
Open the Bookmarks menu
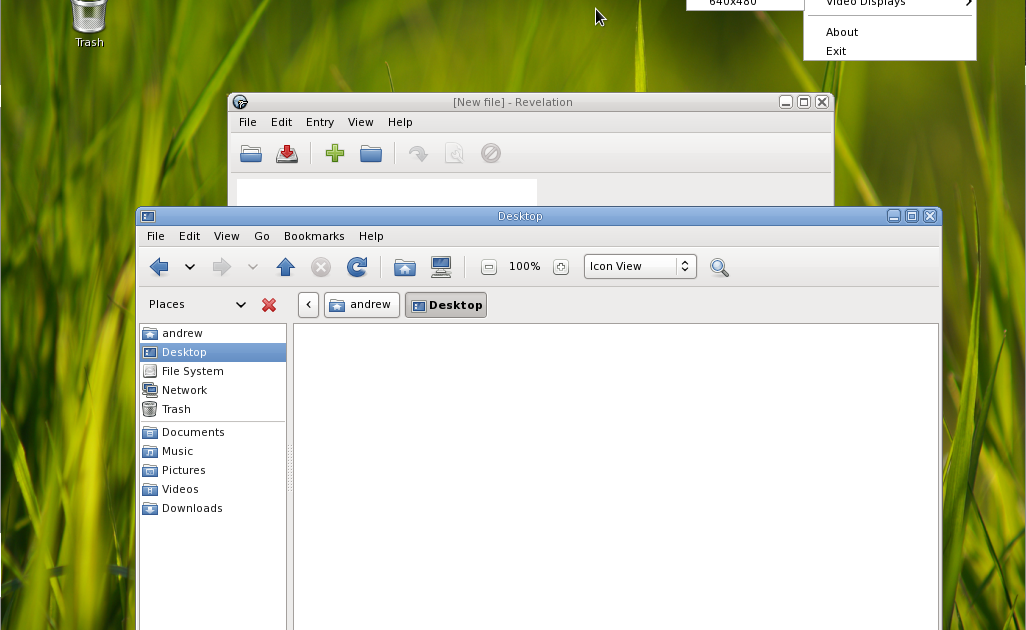(x=314, y=236)
